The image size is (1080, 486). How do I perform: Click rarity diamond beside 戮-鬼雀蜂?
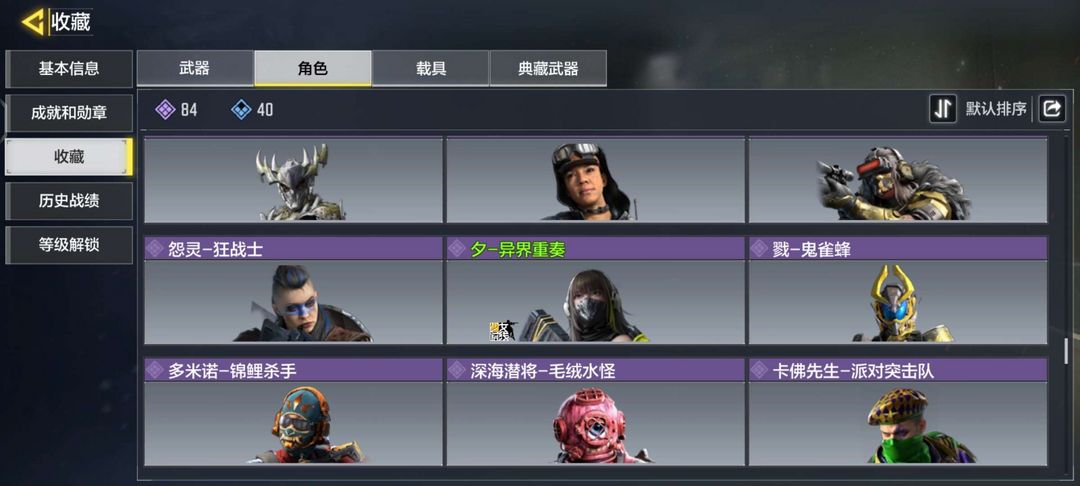point(760,249)
